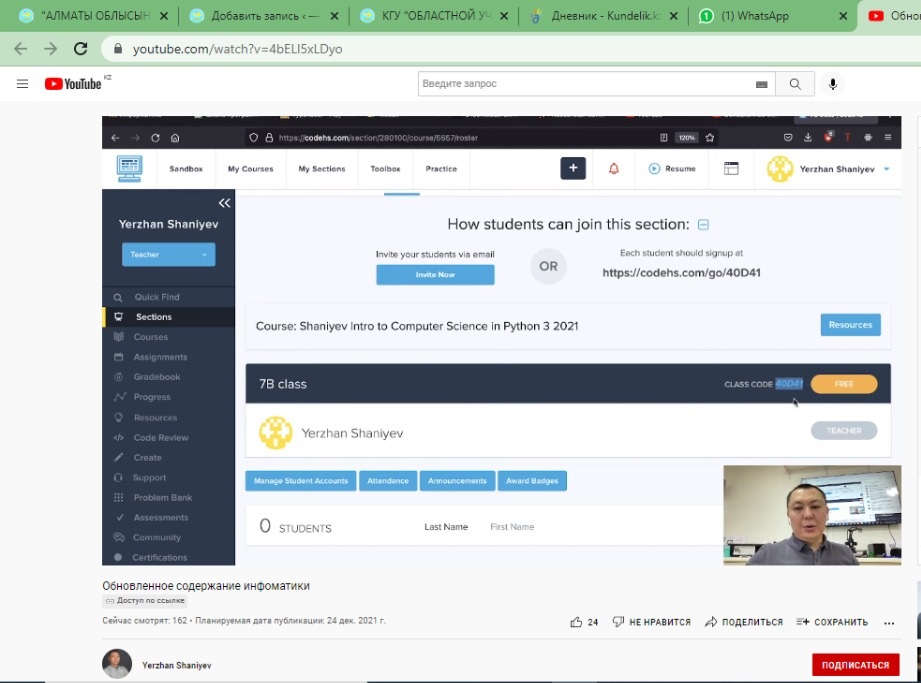Go forward with the Chrome forward arrow
This screenshot has height=683, width=921.
pyautogui.click(x=51, y=49)
